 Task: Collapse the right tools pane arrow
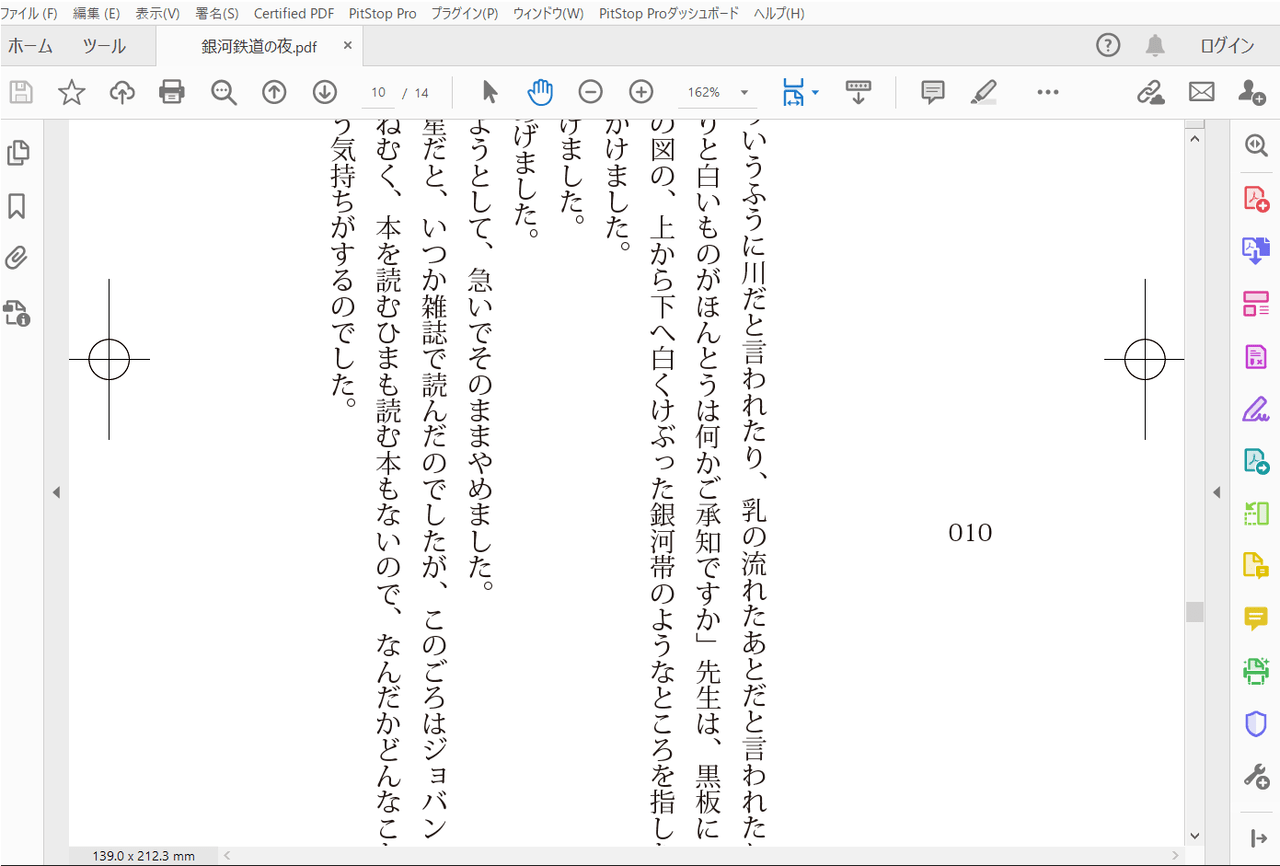point(1217,492)
